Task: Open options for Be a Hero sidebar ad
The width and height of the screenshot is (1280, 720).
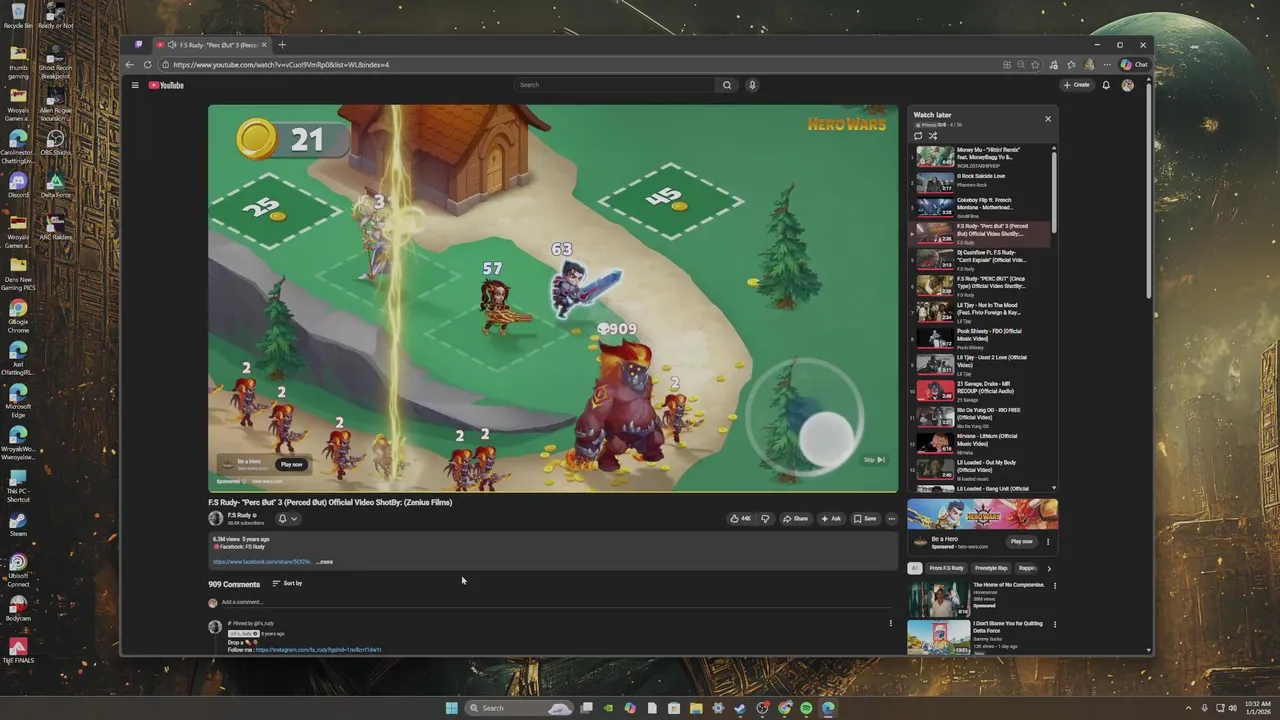Action: point(1048,542)
